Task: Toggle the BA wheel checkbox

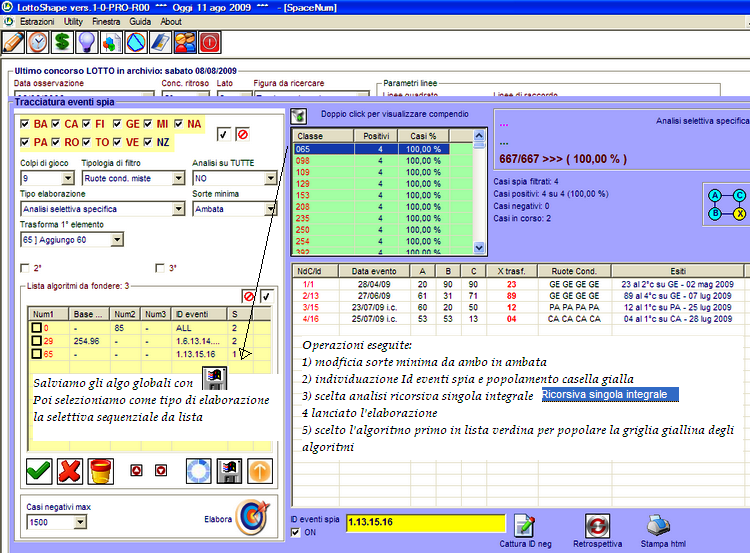Action: point(25,124)
